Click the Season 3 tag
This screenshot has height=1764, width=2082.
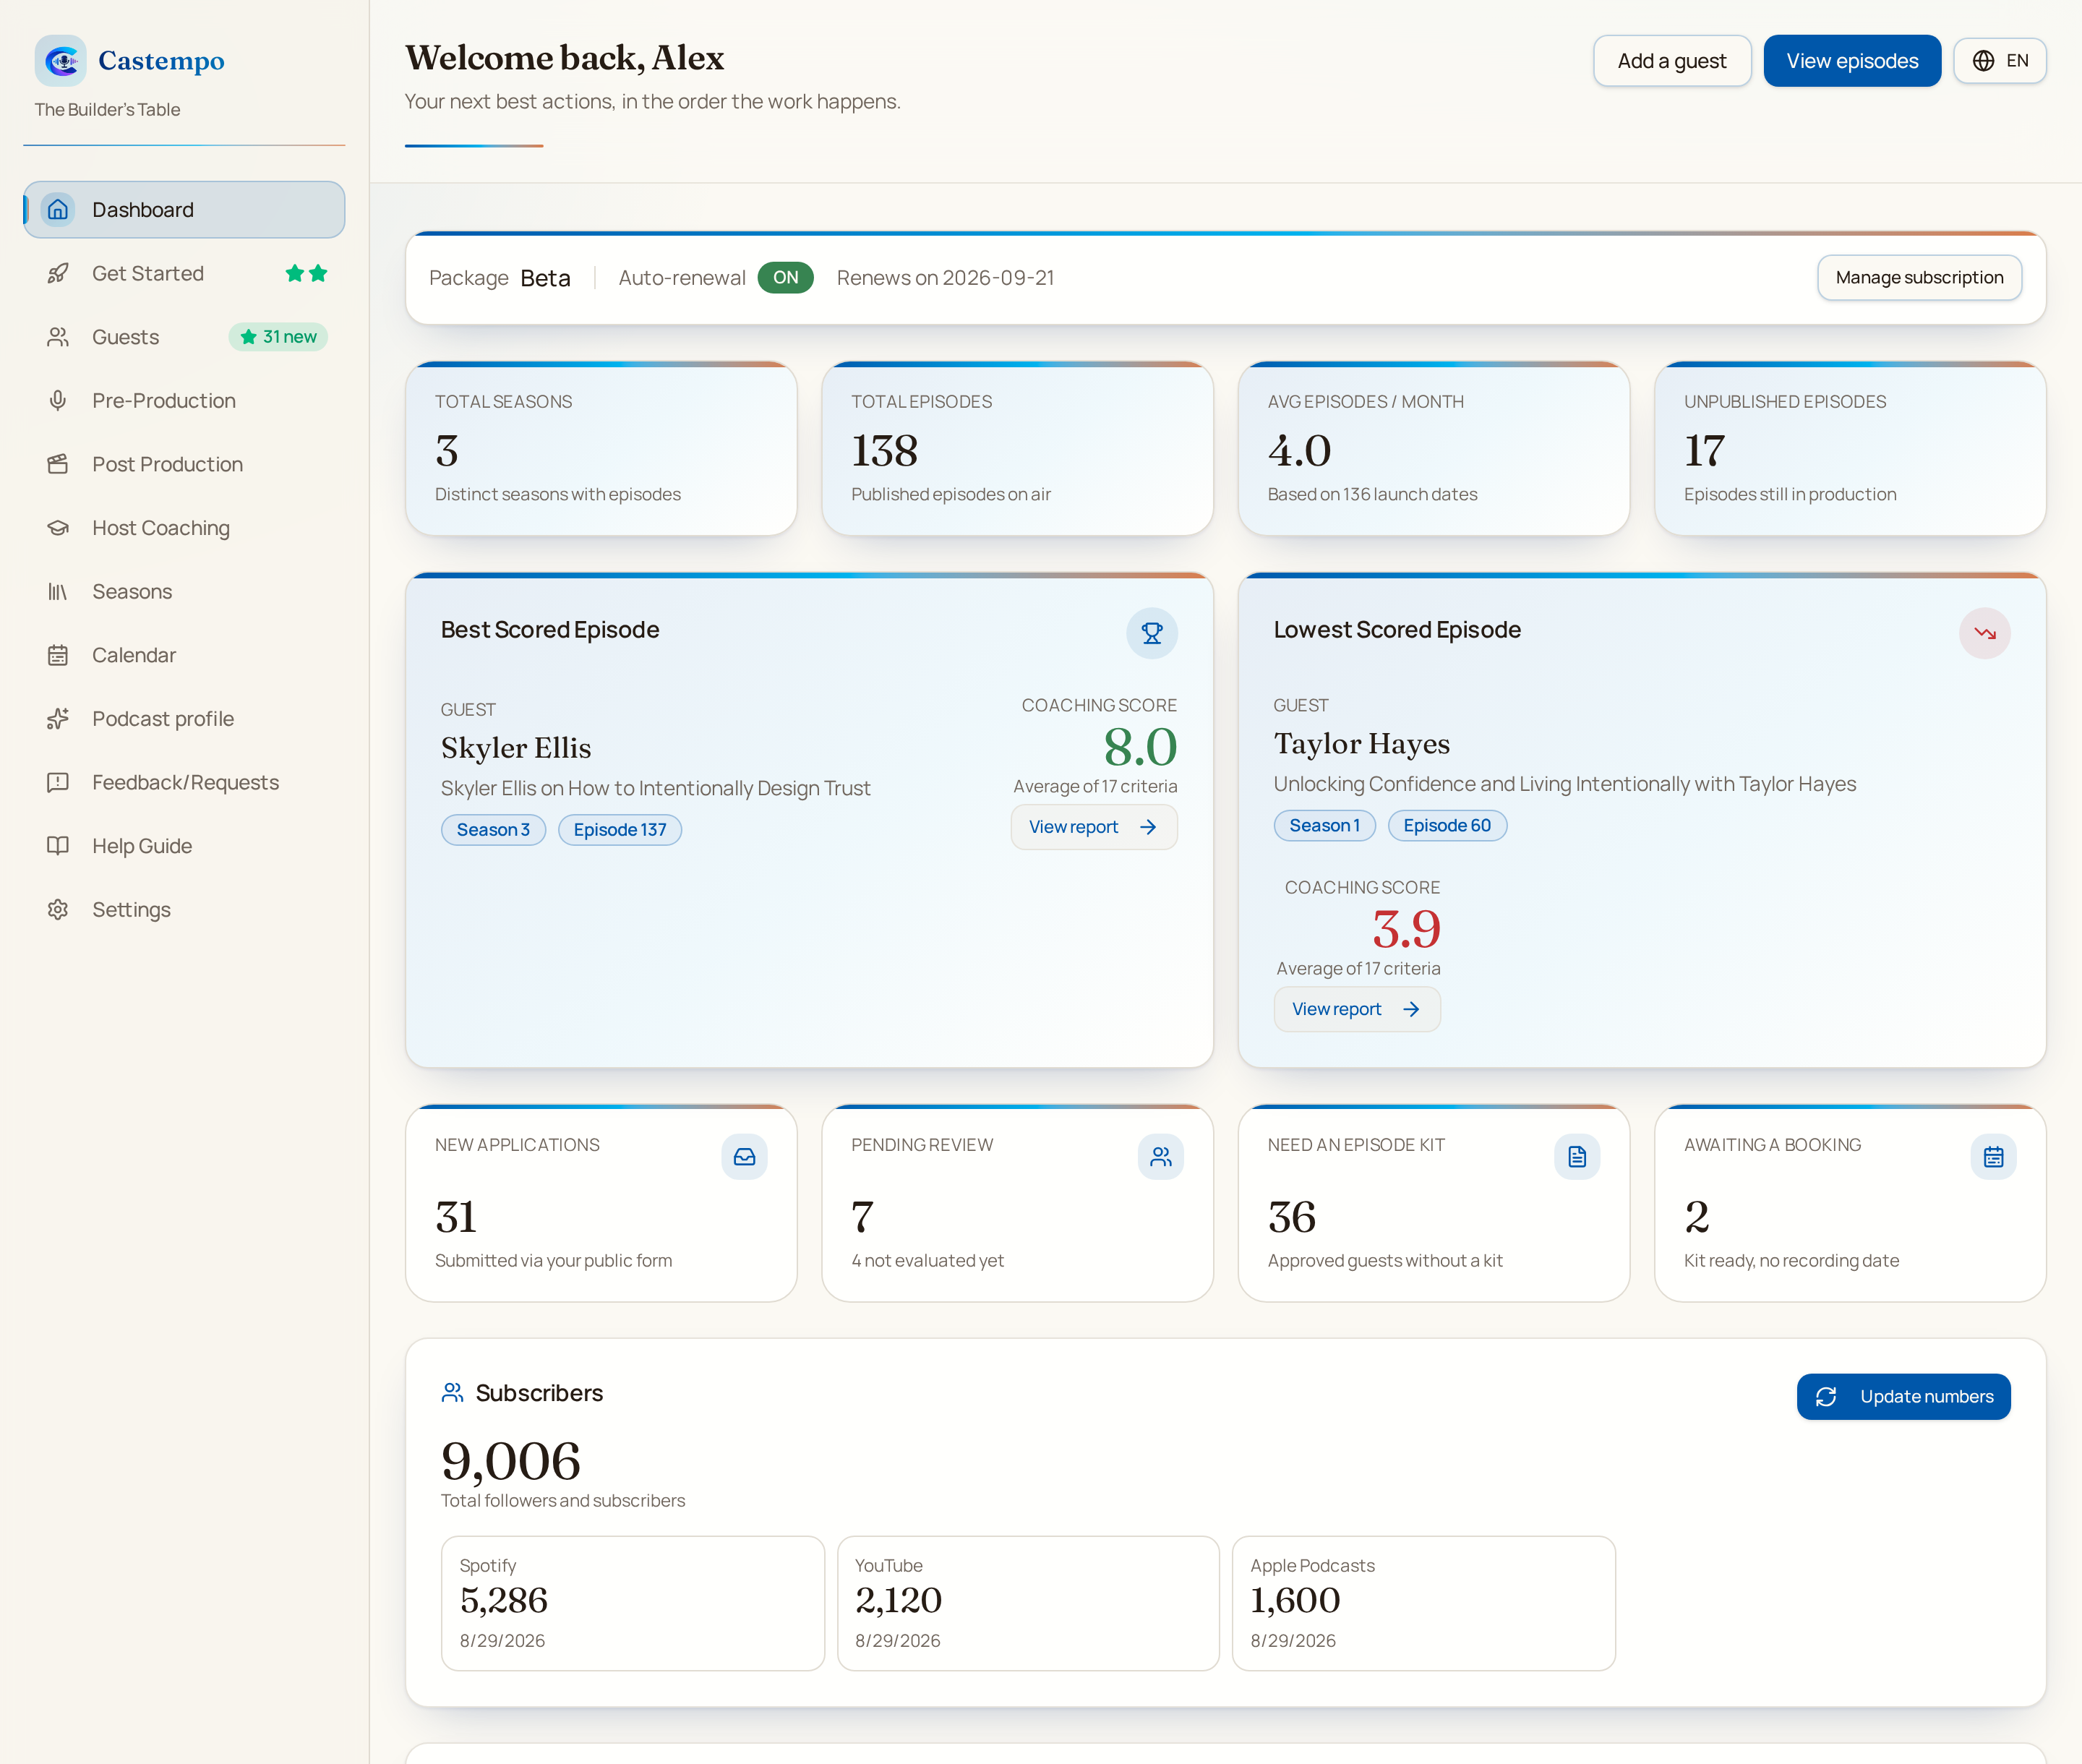pos(493,830)
